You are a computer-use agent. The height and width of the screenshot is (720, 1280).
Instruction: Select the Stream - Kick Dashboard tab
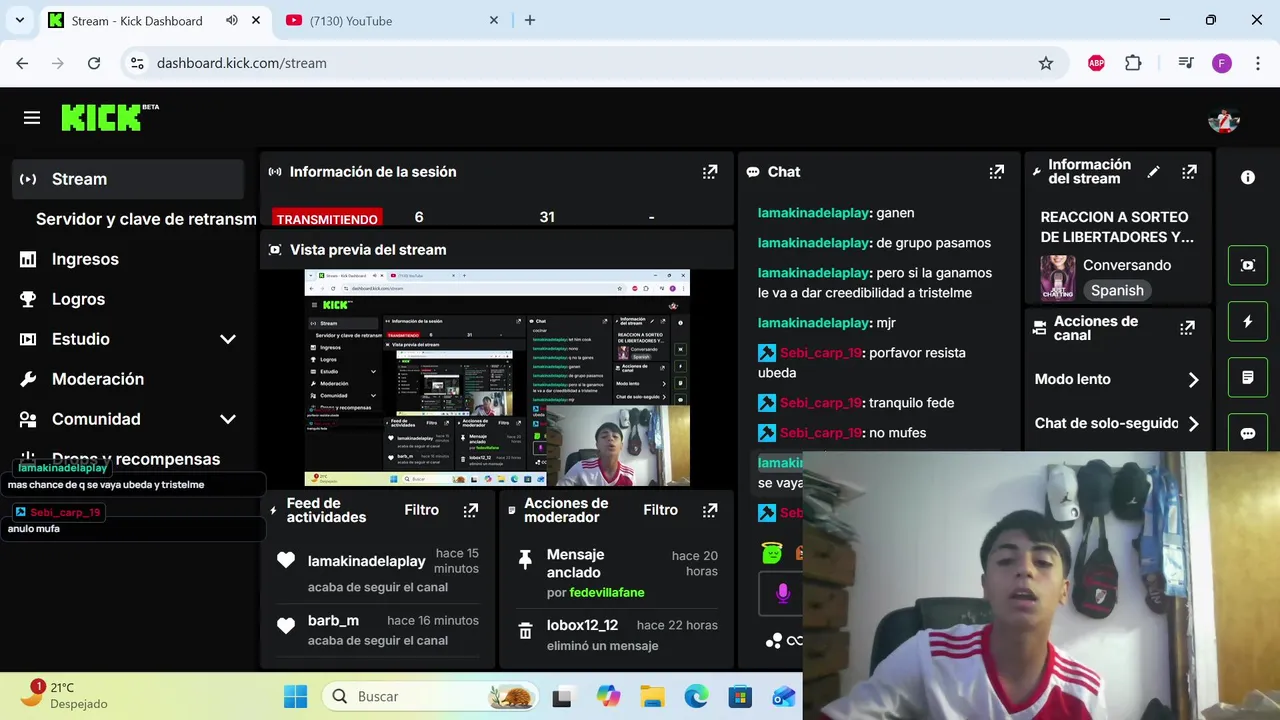pos(135,20)
